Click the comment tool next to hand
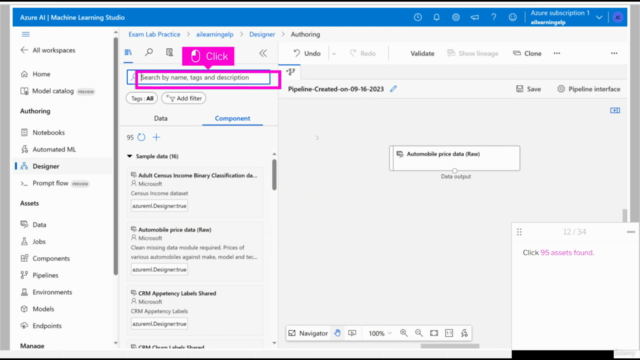This screenshot has width=640, height=360. [x=352, y=333]
